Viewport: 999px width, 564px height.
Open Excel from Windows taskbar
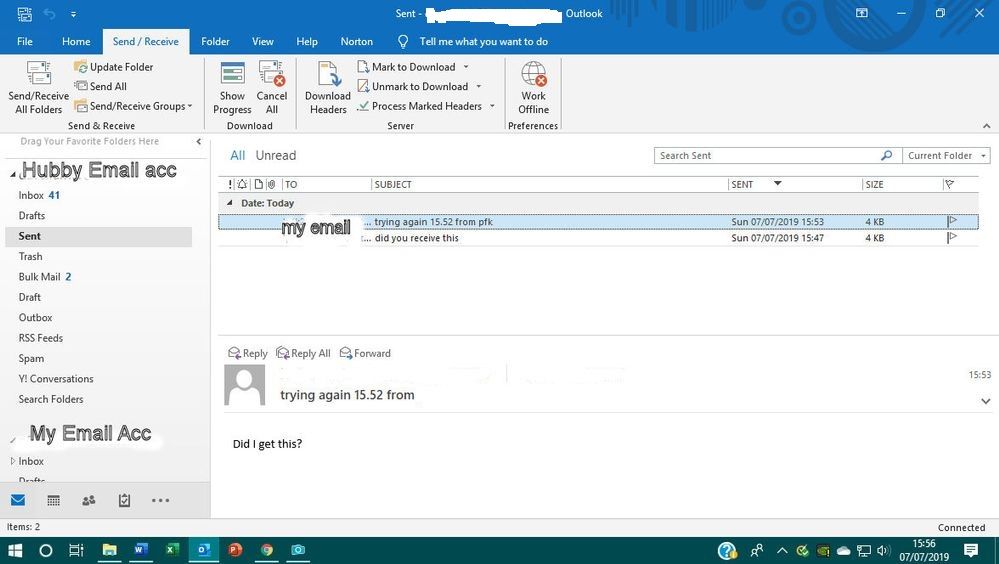[x=172, y=550]
